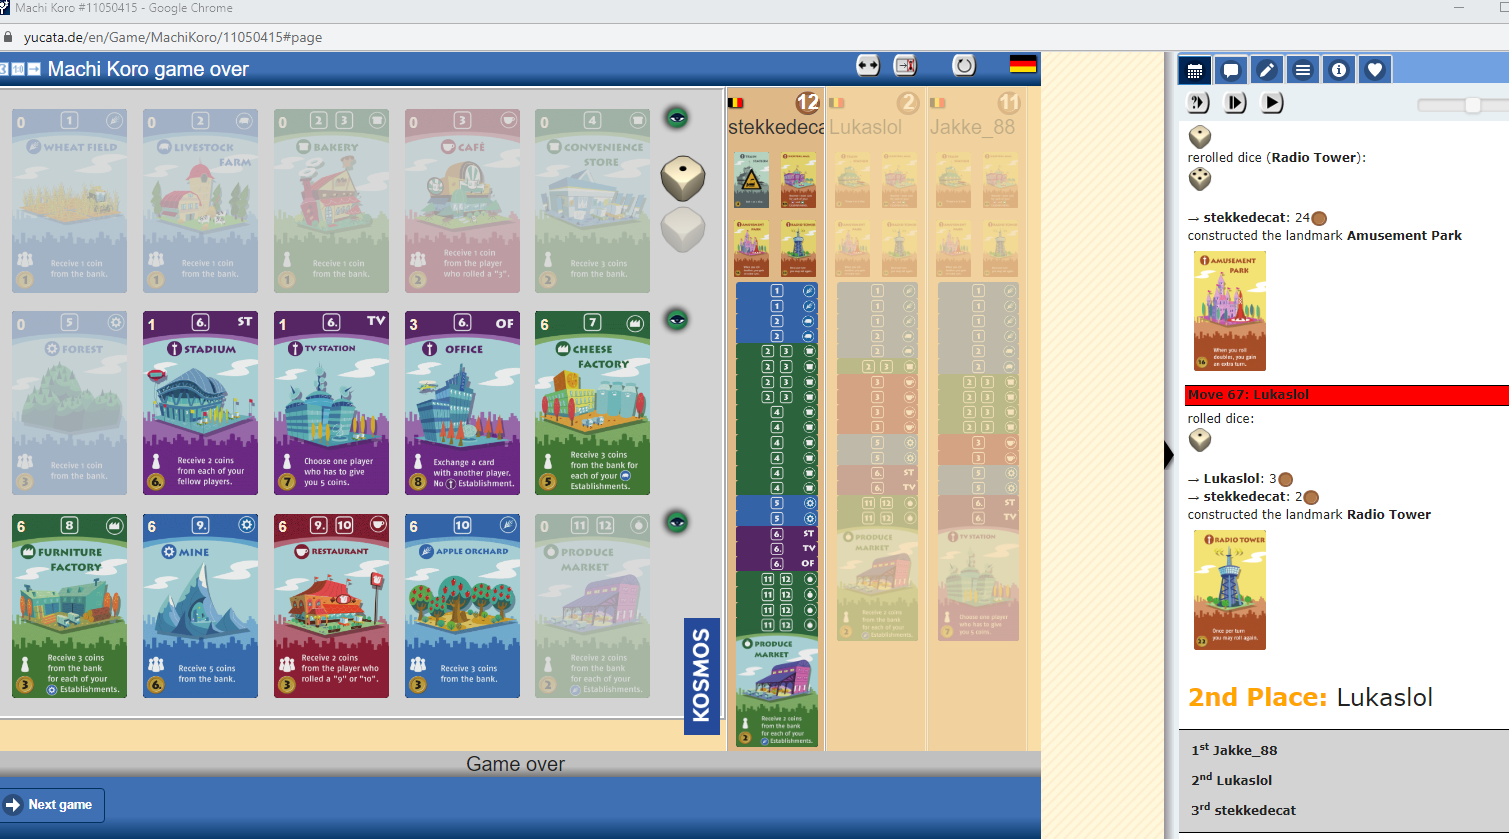The height and width of the screenshot is (839, 1509).
Task: Click stekkedecat's Radio Tower landmark thumbnail
Action: [798, 248]
